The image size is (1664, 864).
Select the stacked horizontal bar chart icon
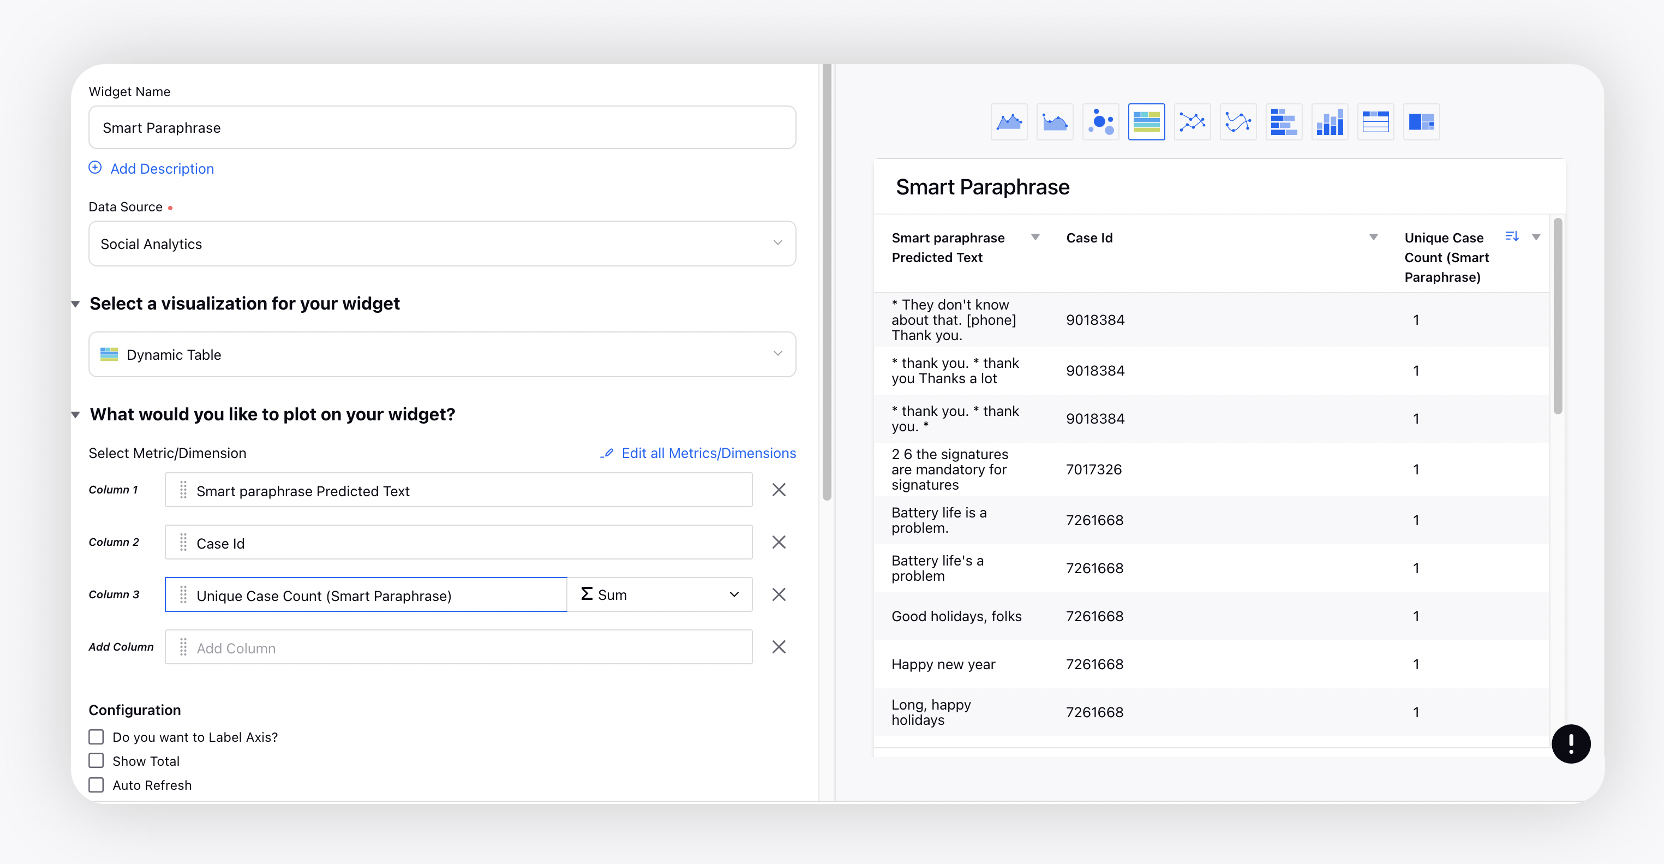[1284, 122]
